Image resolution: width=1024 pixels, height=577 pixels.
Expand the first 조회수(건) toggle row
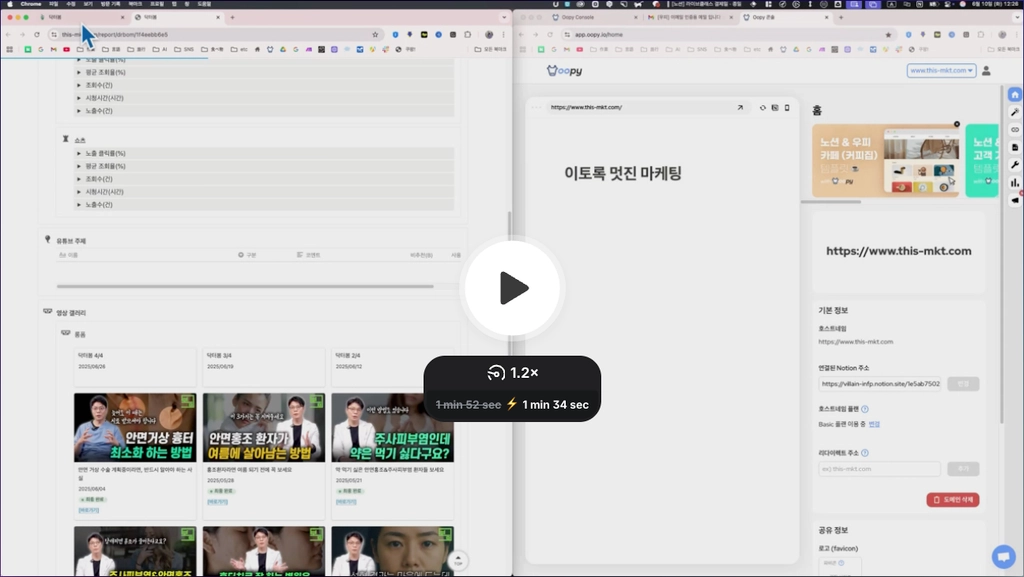264,85
